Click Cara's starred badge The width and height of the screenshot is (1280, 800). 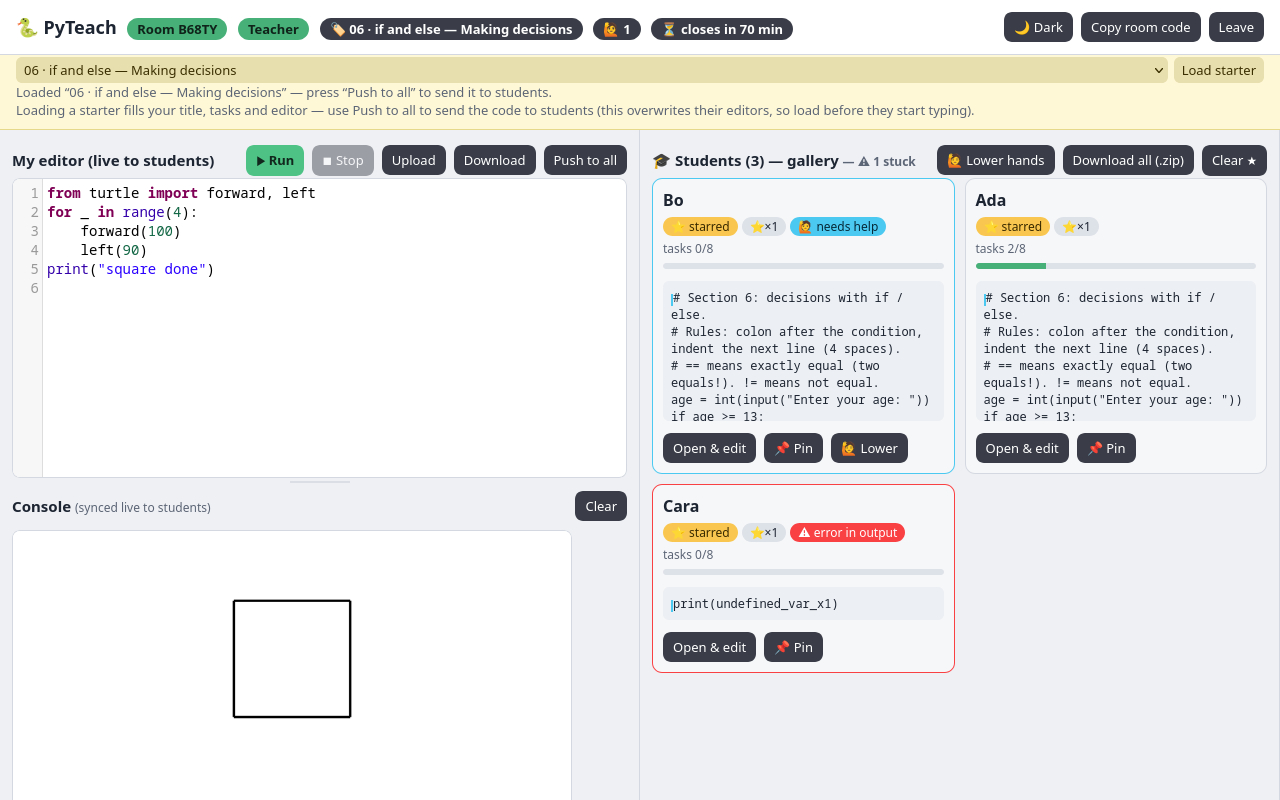point(700,532)
